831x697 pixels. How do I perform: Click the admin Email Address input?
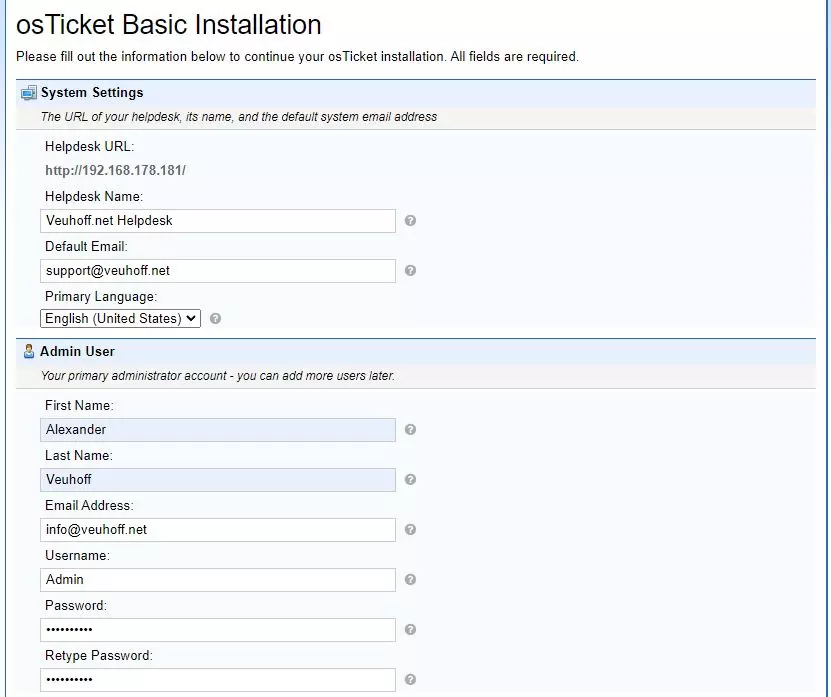[x=218, y=530]
